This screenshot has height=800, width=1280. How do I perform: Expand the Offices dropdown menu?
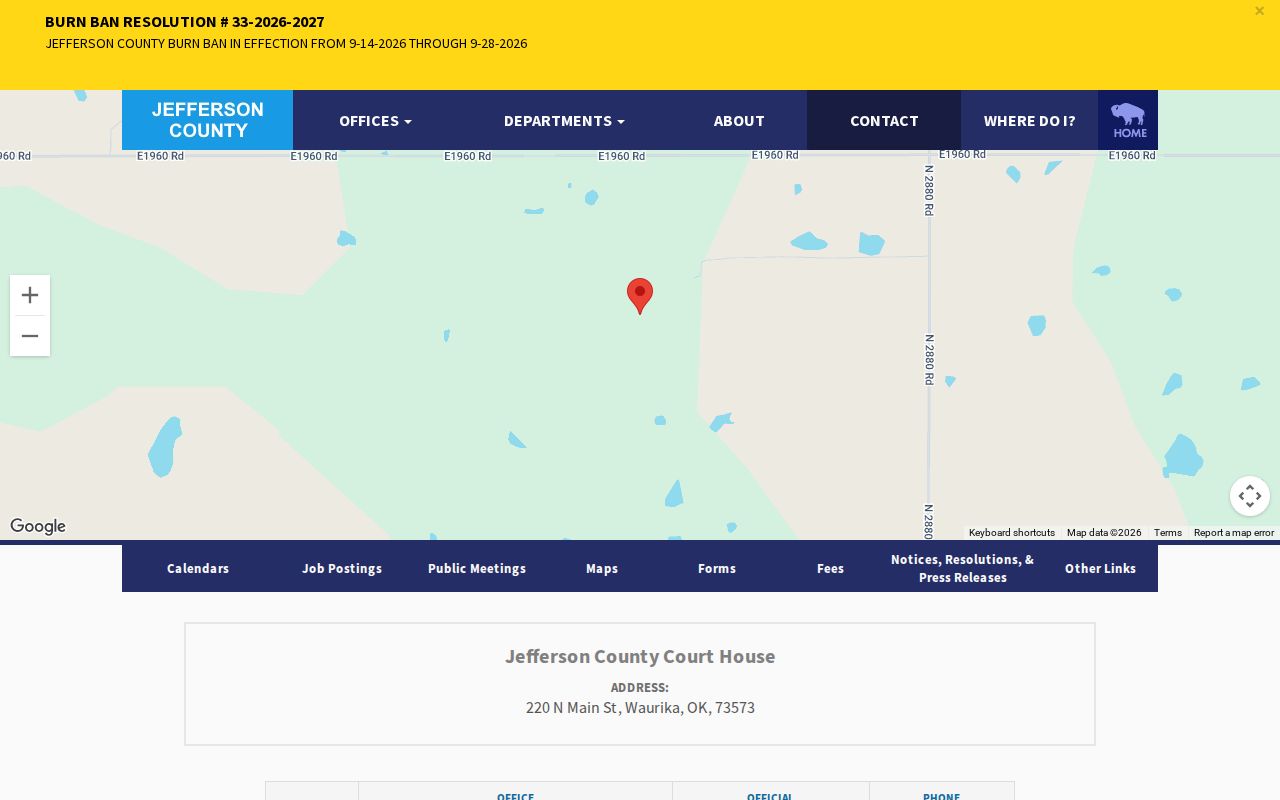coord(375,120)
